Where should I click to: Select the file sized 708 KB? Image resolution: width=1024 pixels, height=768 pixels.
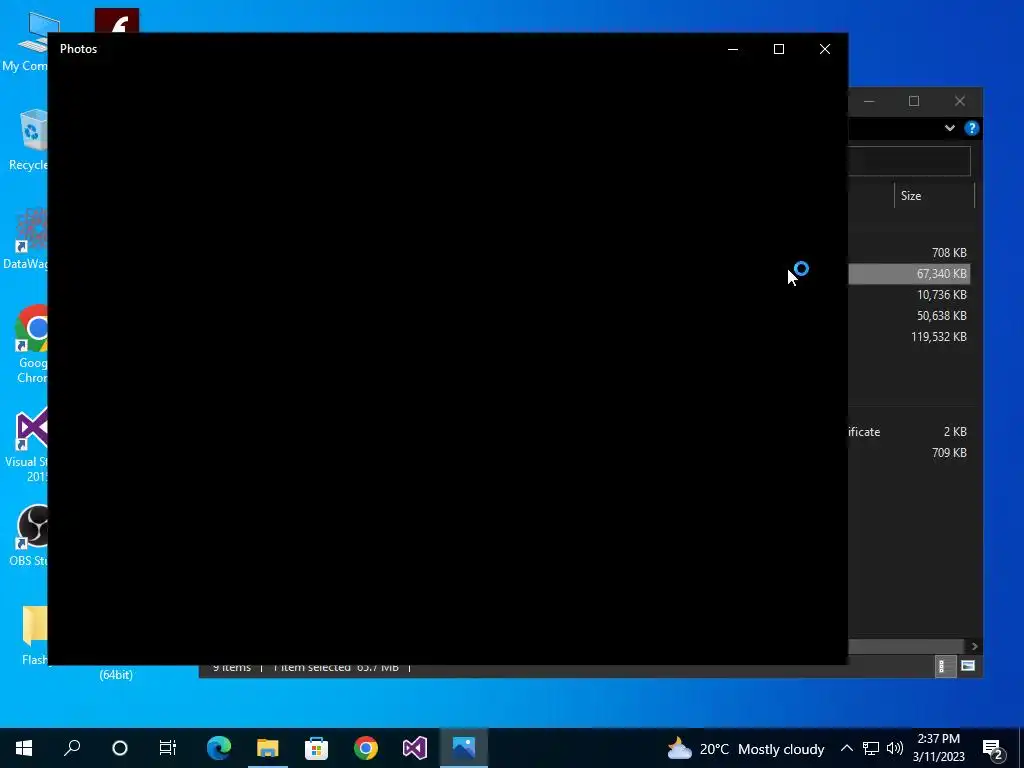tap(909, 253)
